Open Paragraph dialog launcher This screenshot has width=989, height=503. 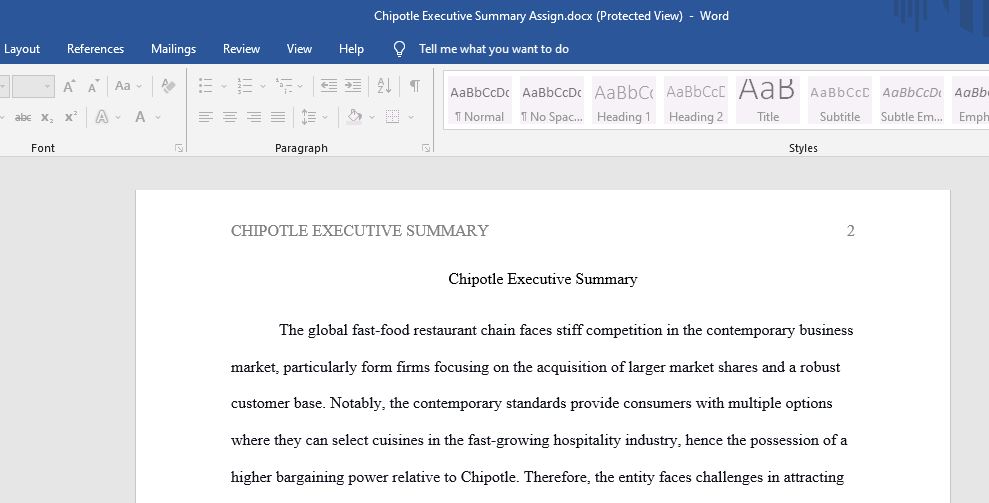(426, 148)
